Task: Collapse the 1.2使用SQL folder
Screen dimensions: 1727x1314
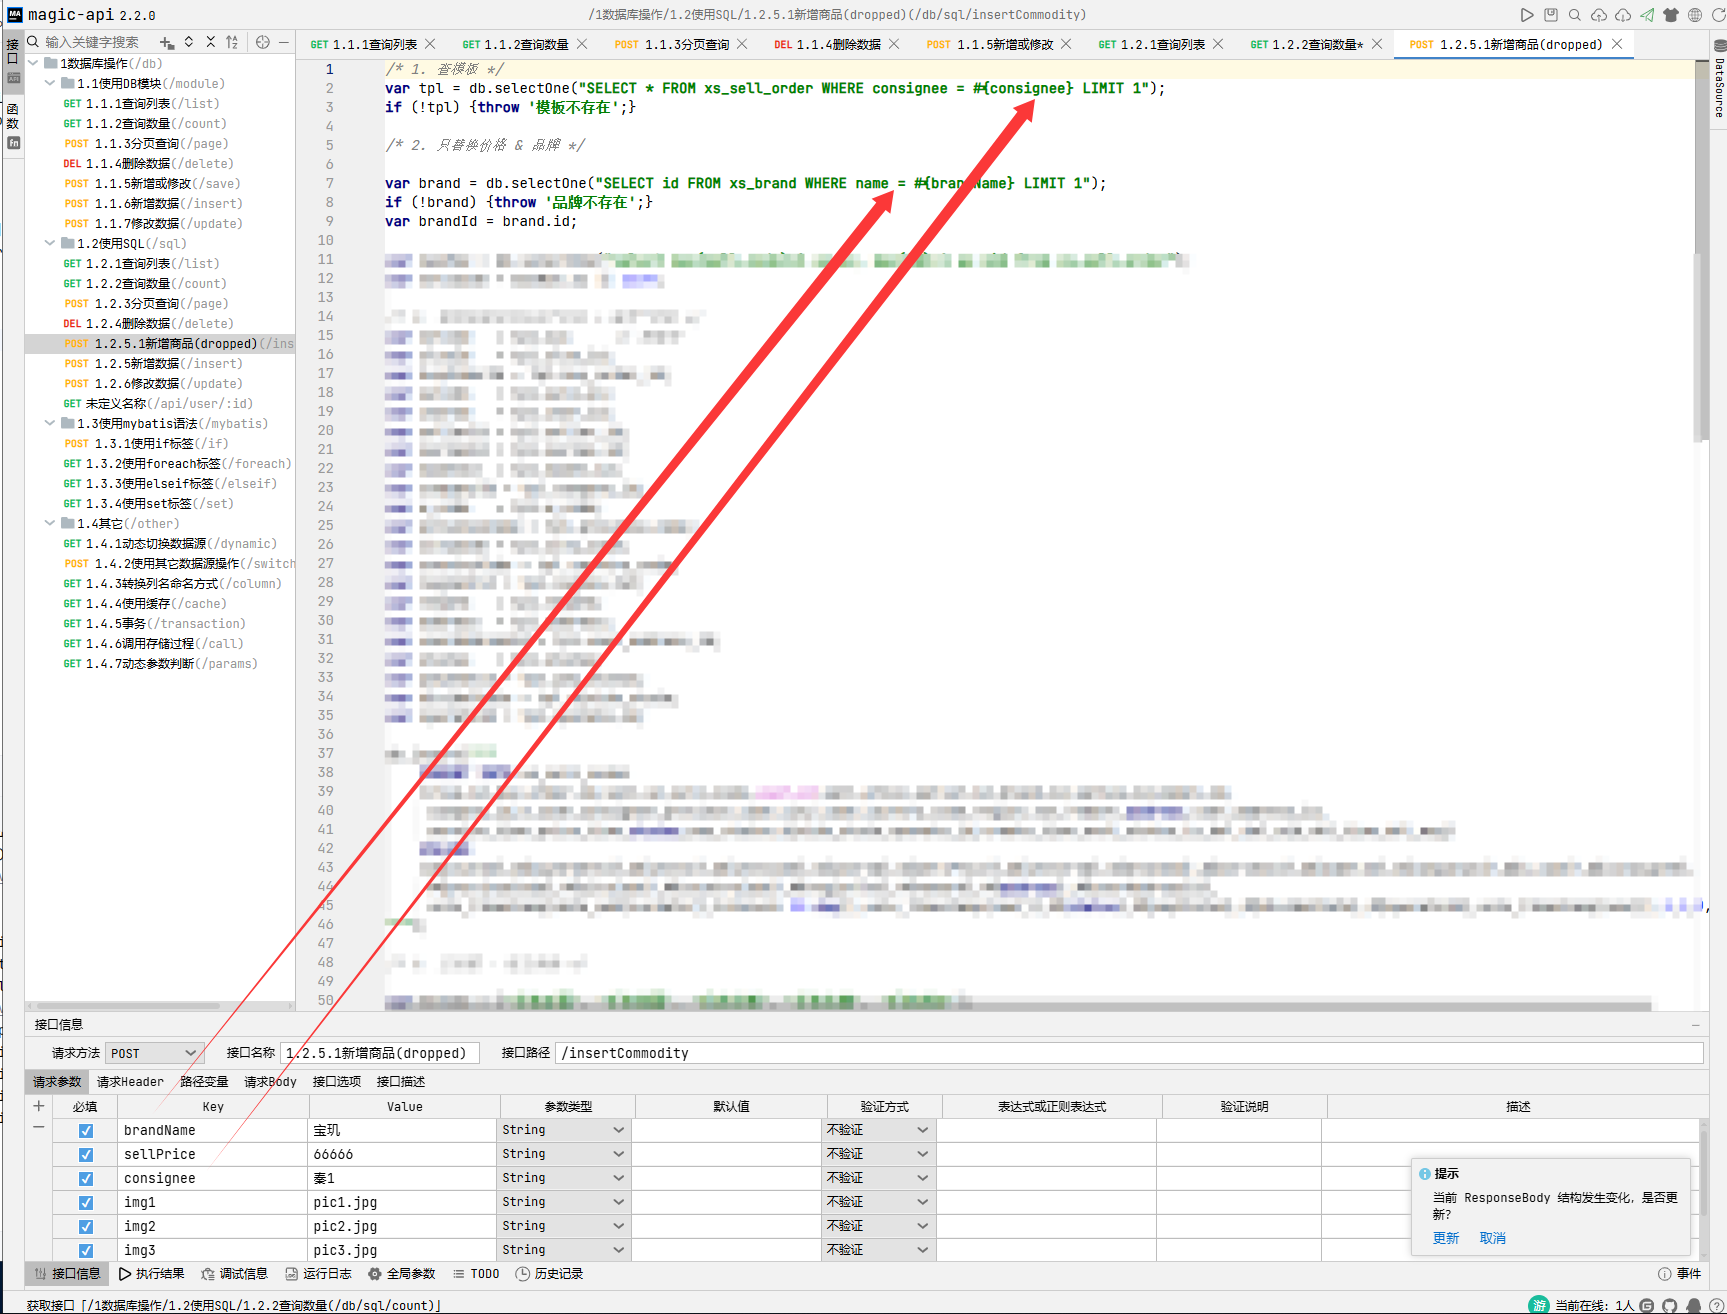Action: coord(50,243)
